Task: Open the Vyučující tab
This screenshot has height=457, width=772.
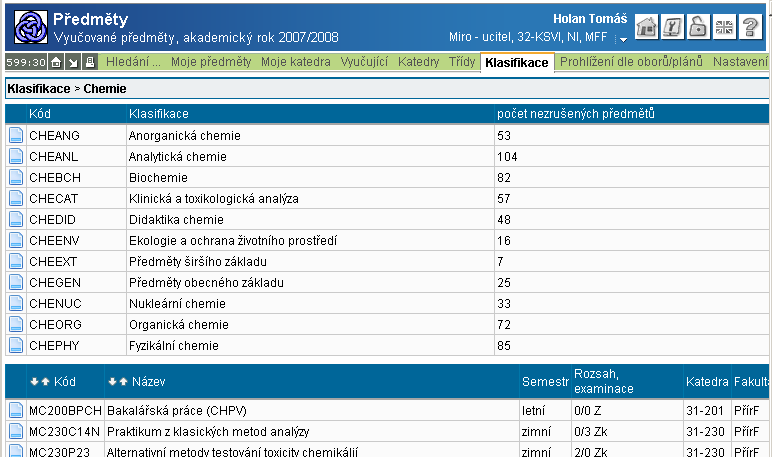Action: (x=365, y=62)
